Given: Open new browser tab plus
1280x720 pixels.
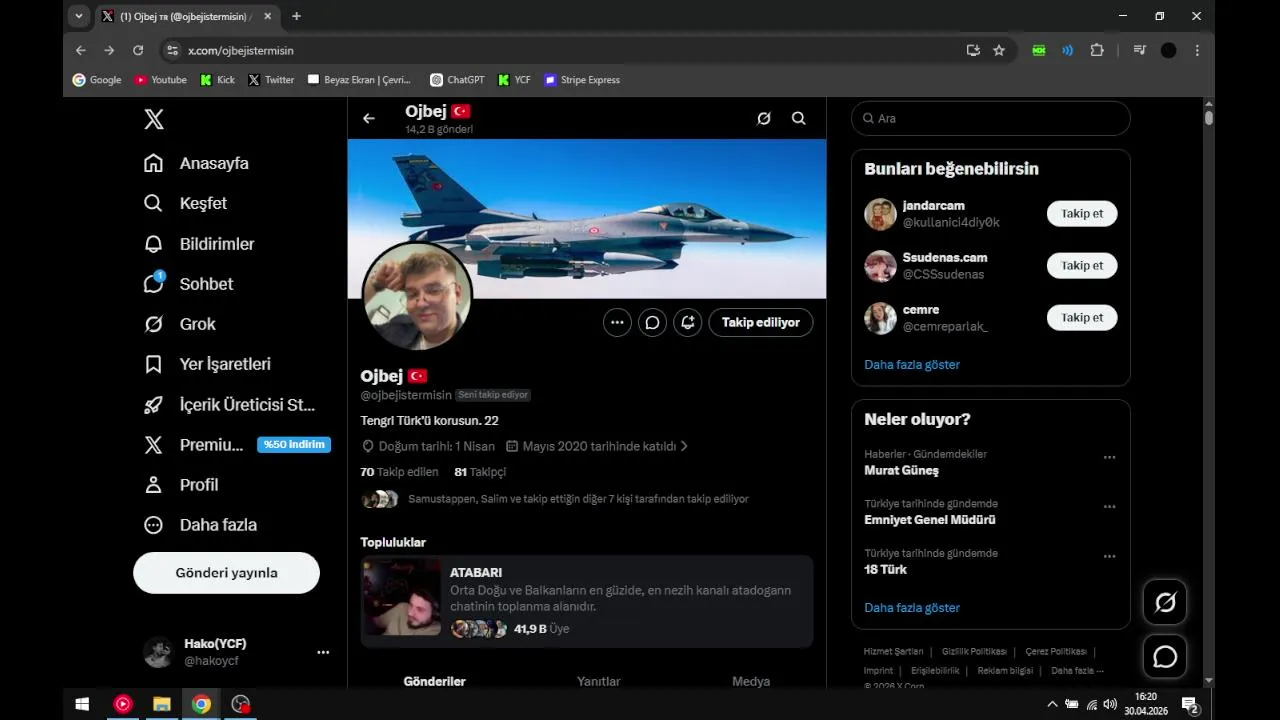Looking at the screenshot, I should point(296,16).
